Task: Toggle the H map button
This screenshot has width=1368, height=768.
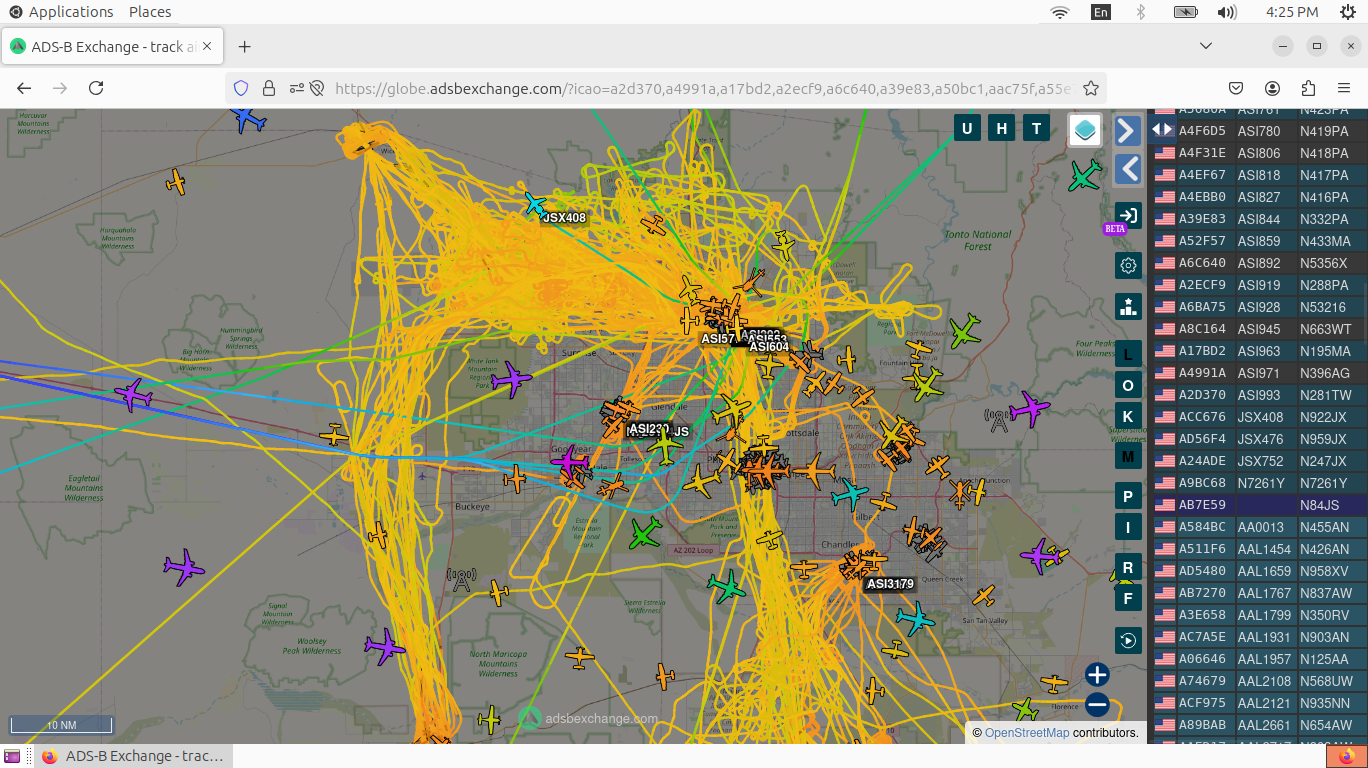Action: (x=1002, y=128)
